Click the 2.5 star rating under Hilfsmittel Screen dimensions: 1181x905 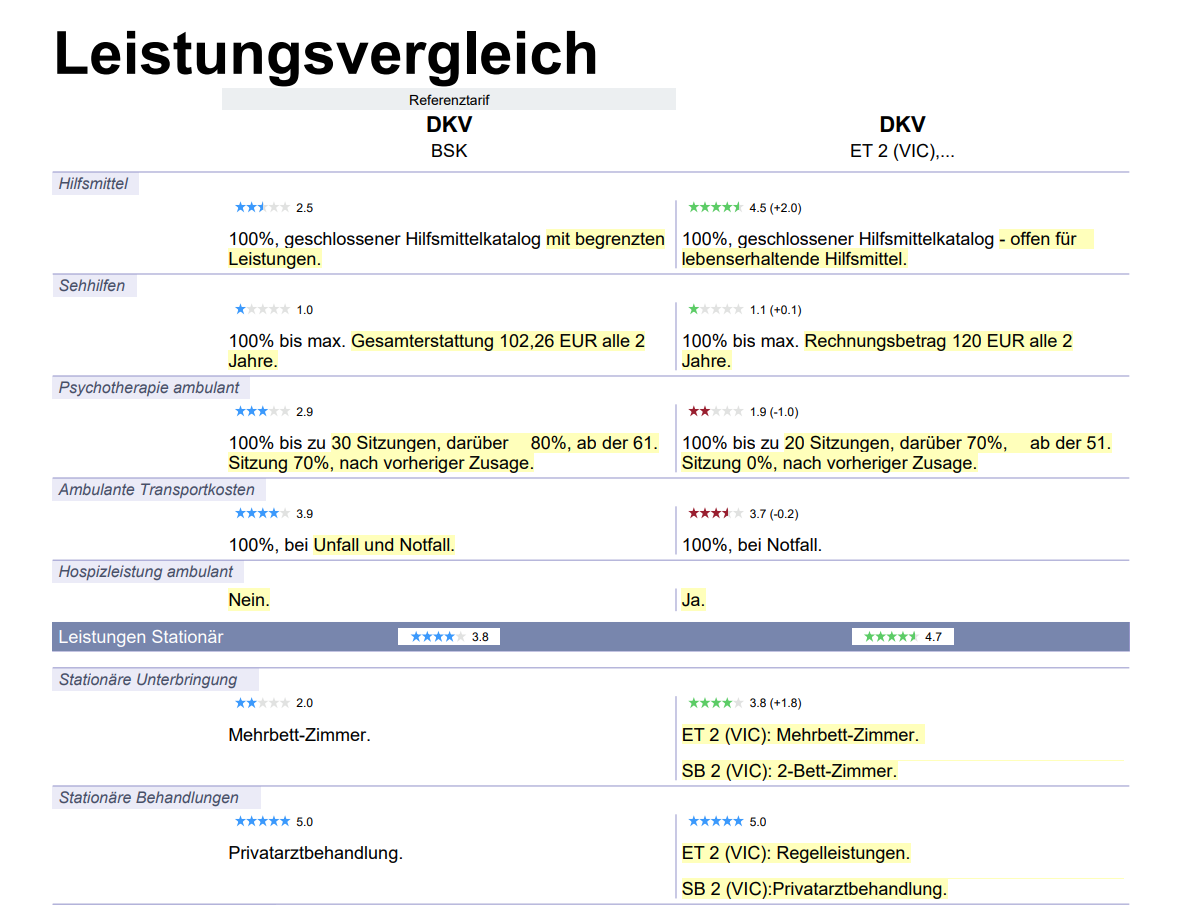click(x=273, y=207)
